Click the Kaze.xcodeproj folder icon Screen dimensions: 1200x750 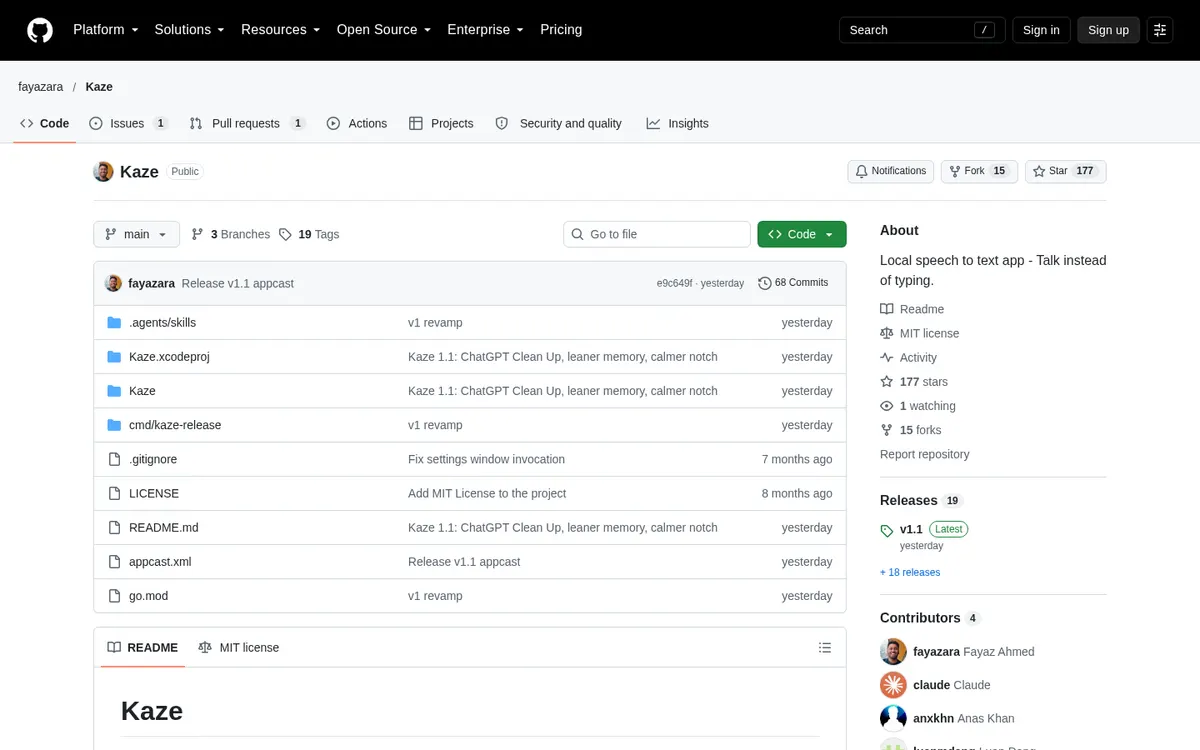click(114, 357)
